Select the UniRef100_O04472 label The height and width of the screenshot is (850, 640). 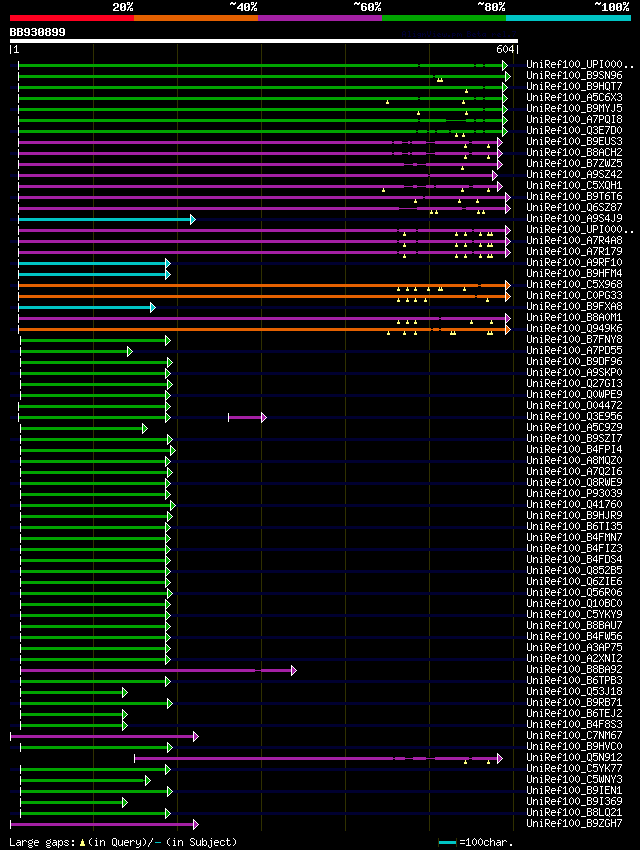pos(574,405)
